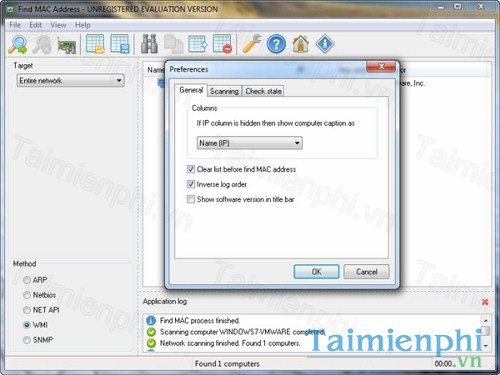Click the info icon beside Find MAC process finished
500x375 pixels.
pyautogui.click(x=151, y=321)
